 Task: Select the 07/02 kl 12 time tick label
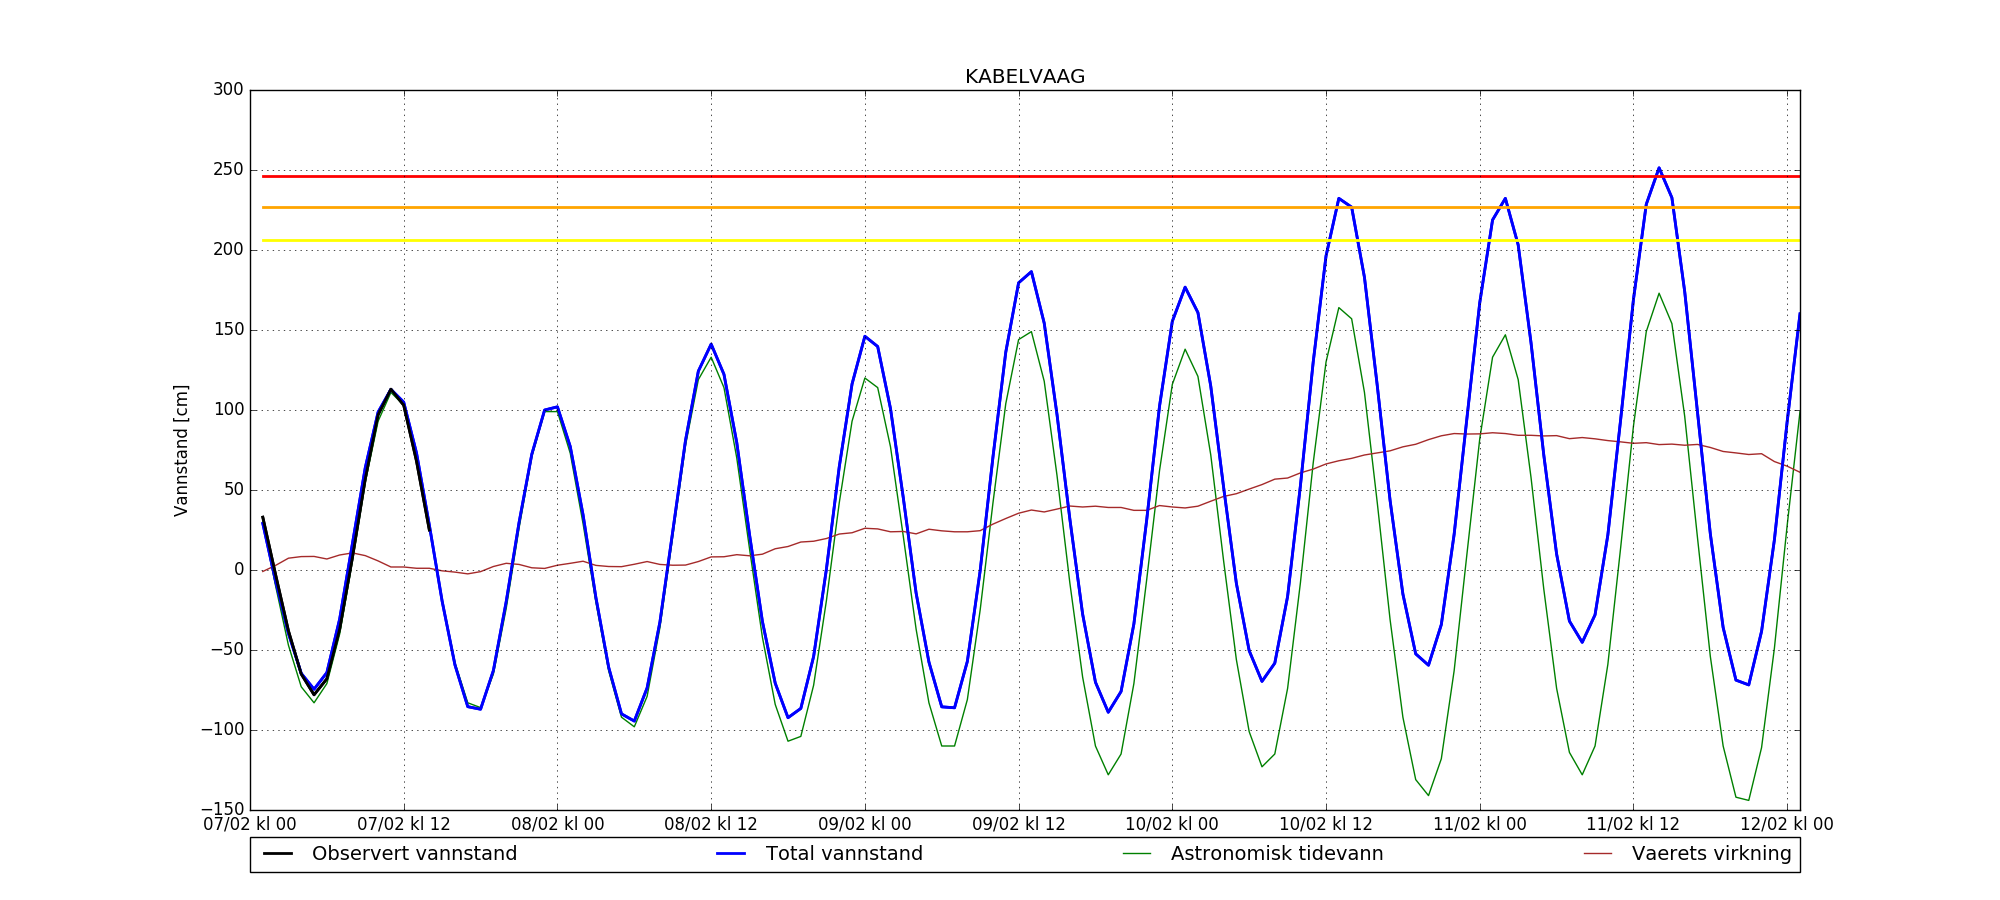click(404, 825)
